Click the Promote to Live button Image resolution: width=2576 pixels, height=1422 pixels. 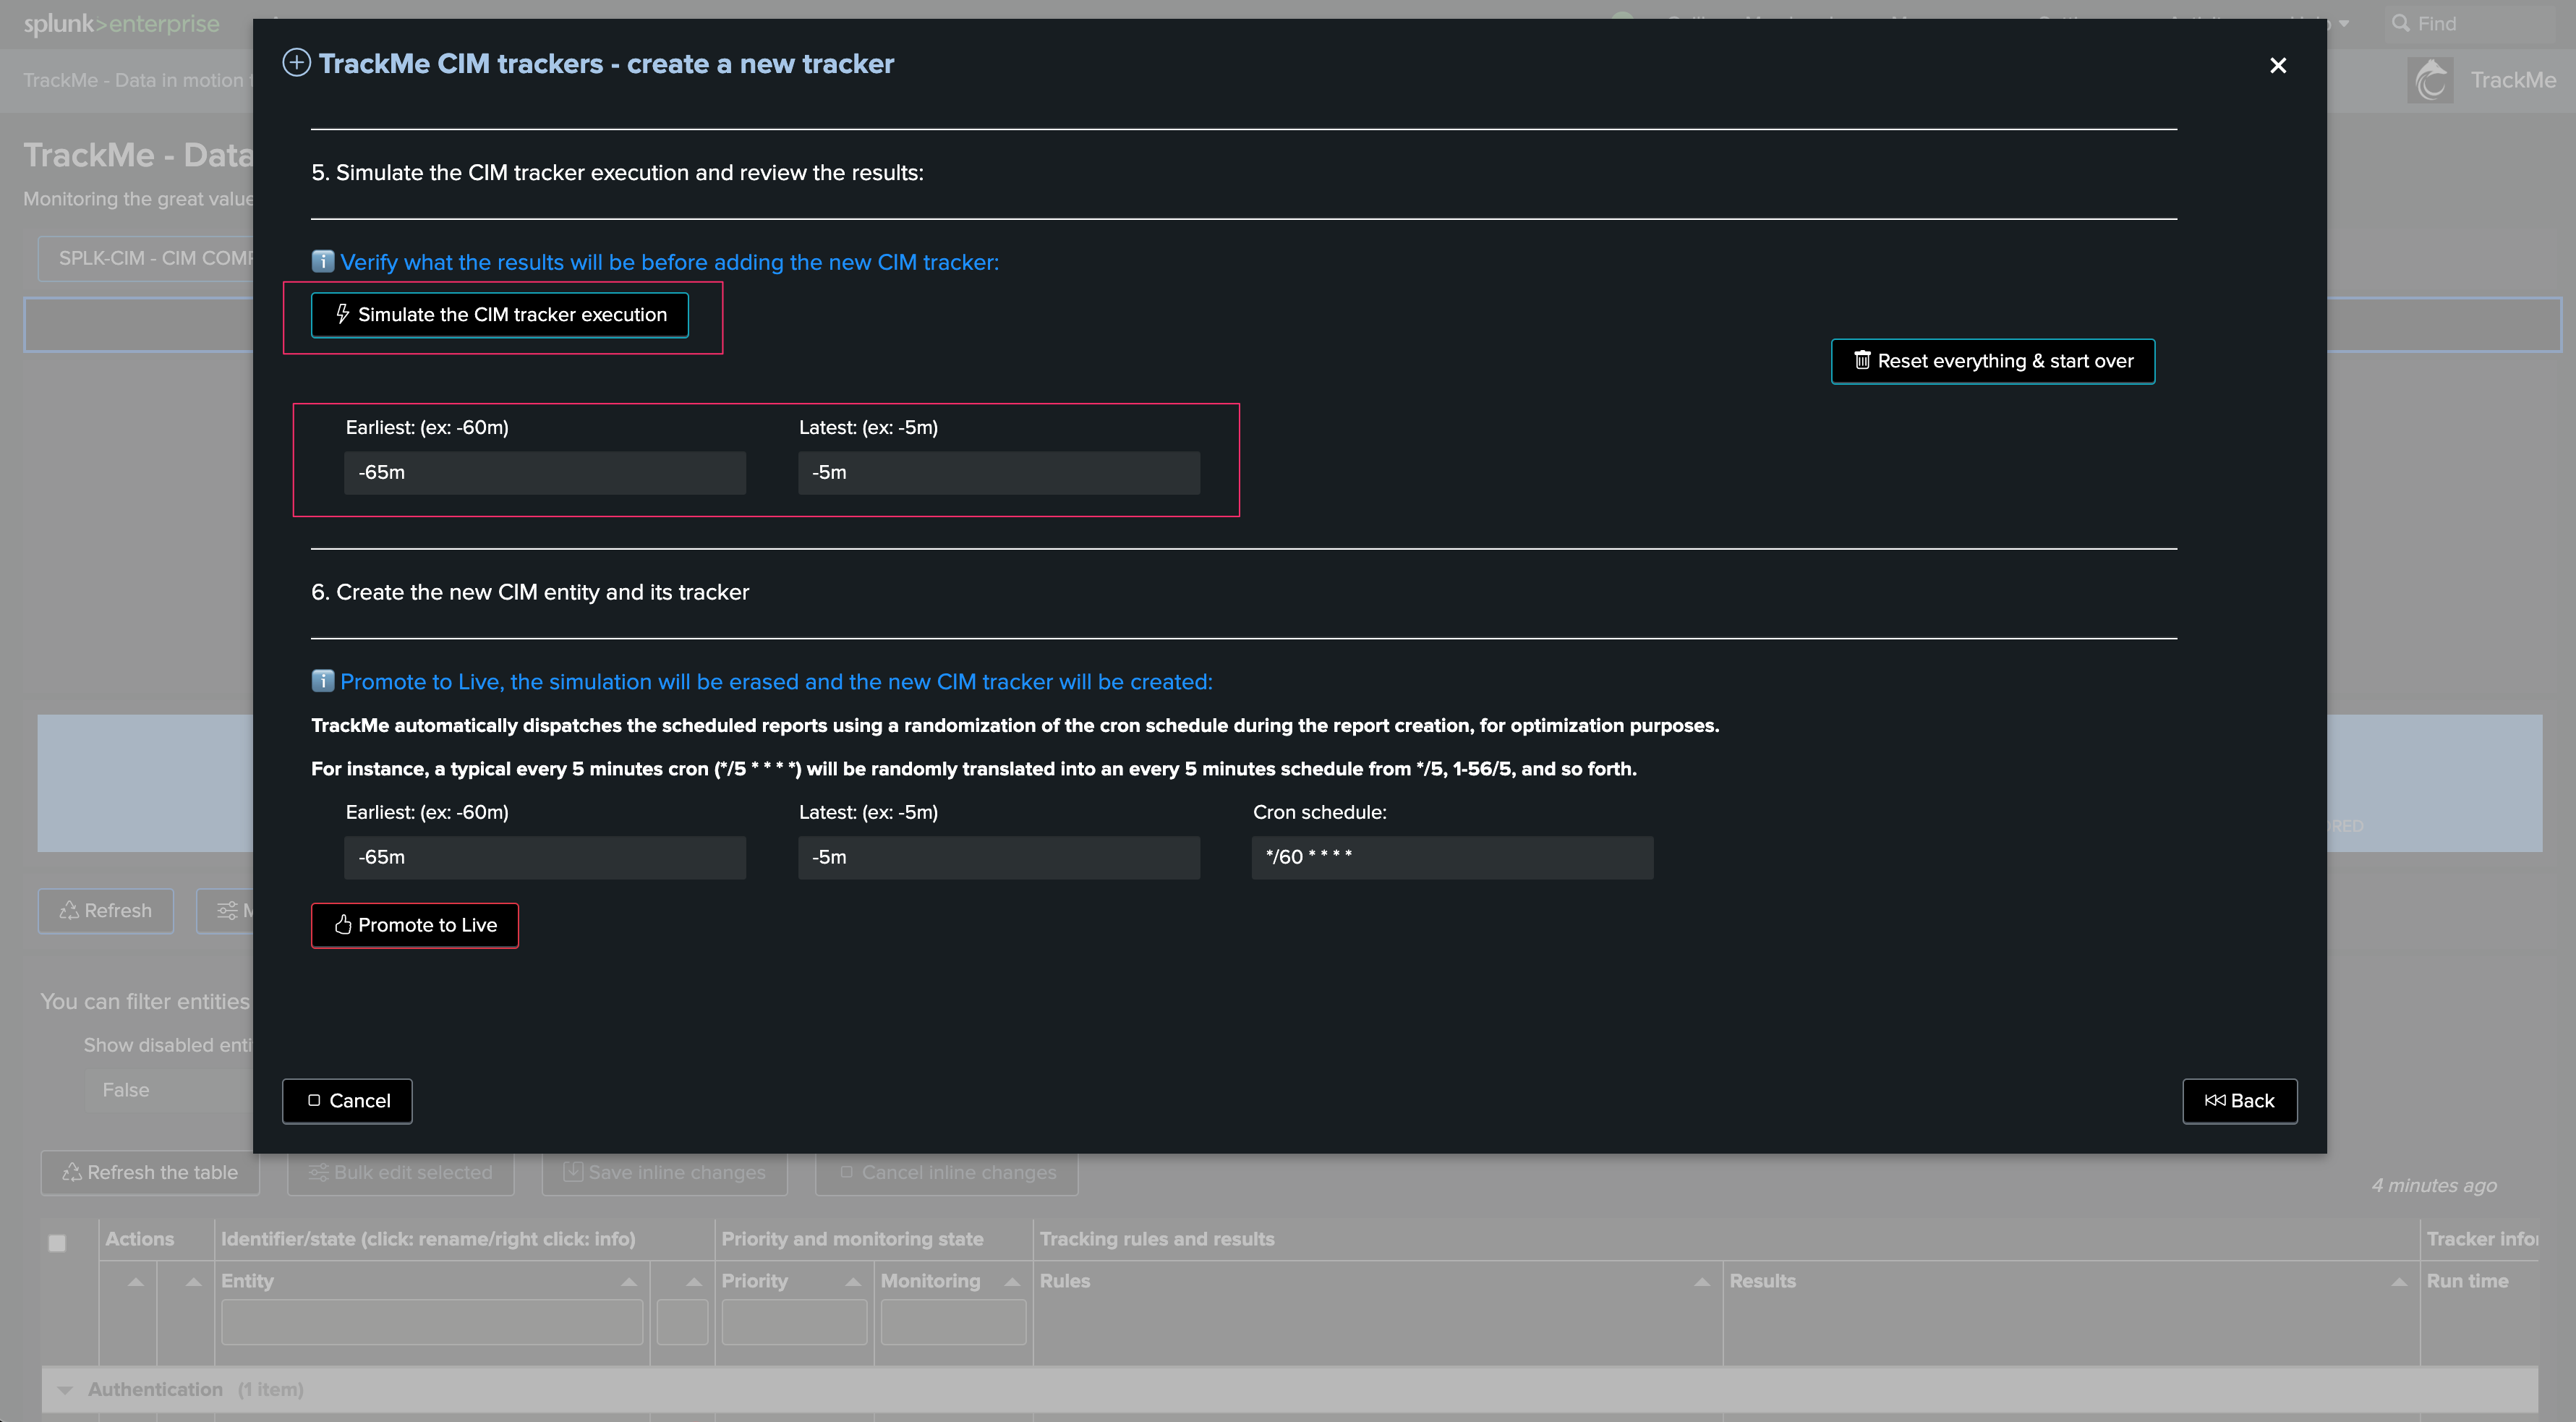pyautogui.click(x=415, y=925)
